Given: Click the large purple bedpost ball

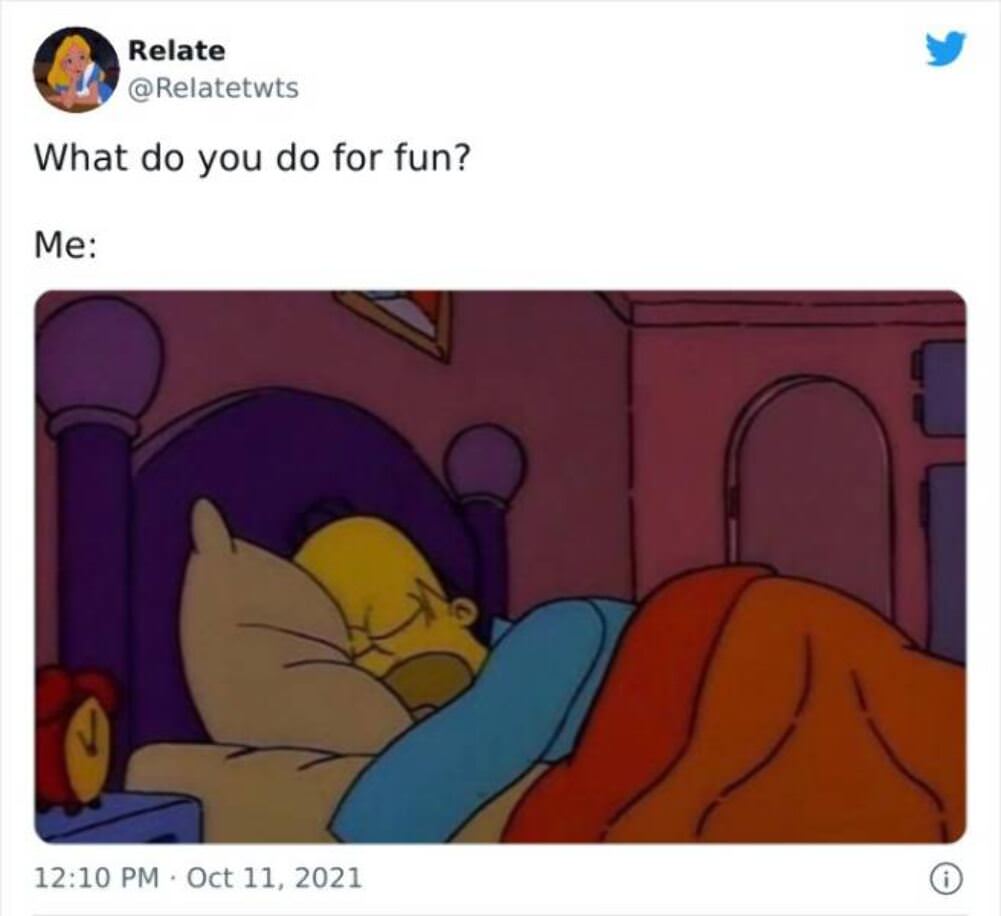Looking at the screenshot, I should pos(99,361).
